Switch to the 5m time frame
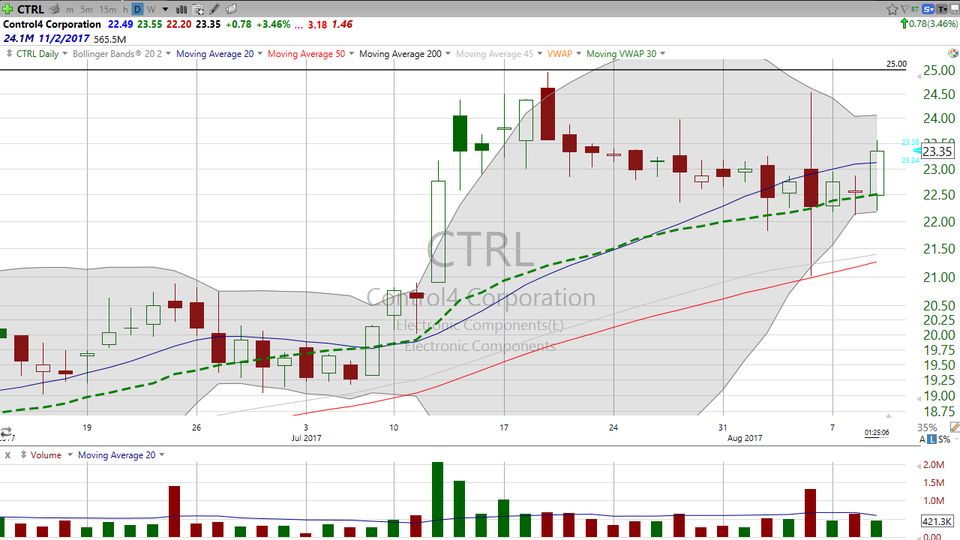960x540 pixels. 86,10
